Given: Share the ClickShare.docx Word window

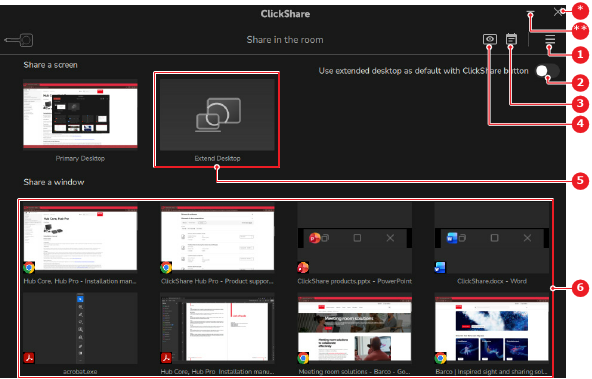Looking at the screenshot, I should [492, 243].
